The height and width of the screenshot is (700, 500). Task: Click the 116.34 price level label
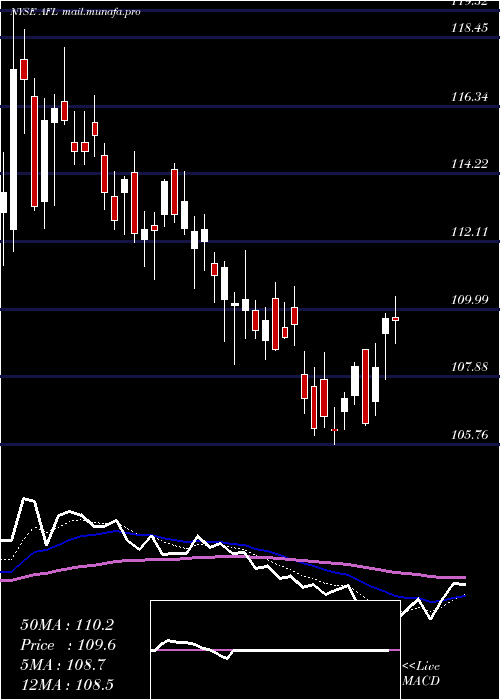coord(469,96)
